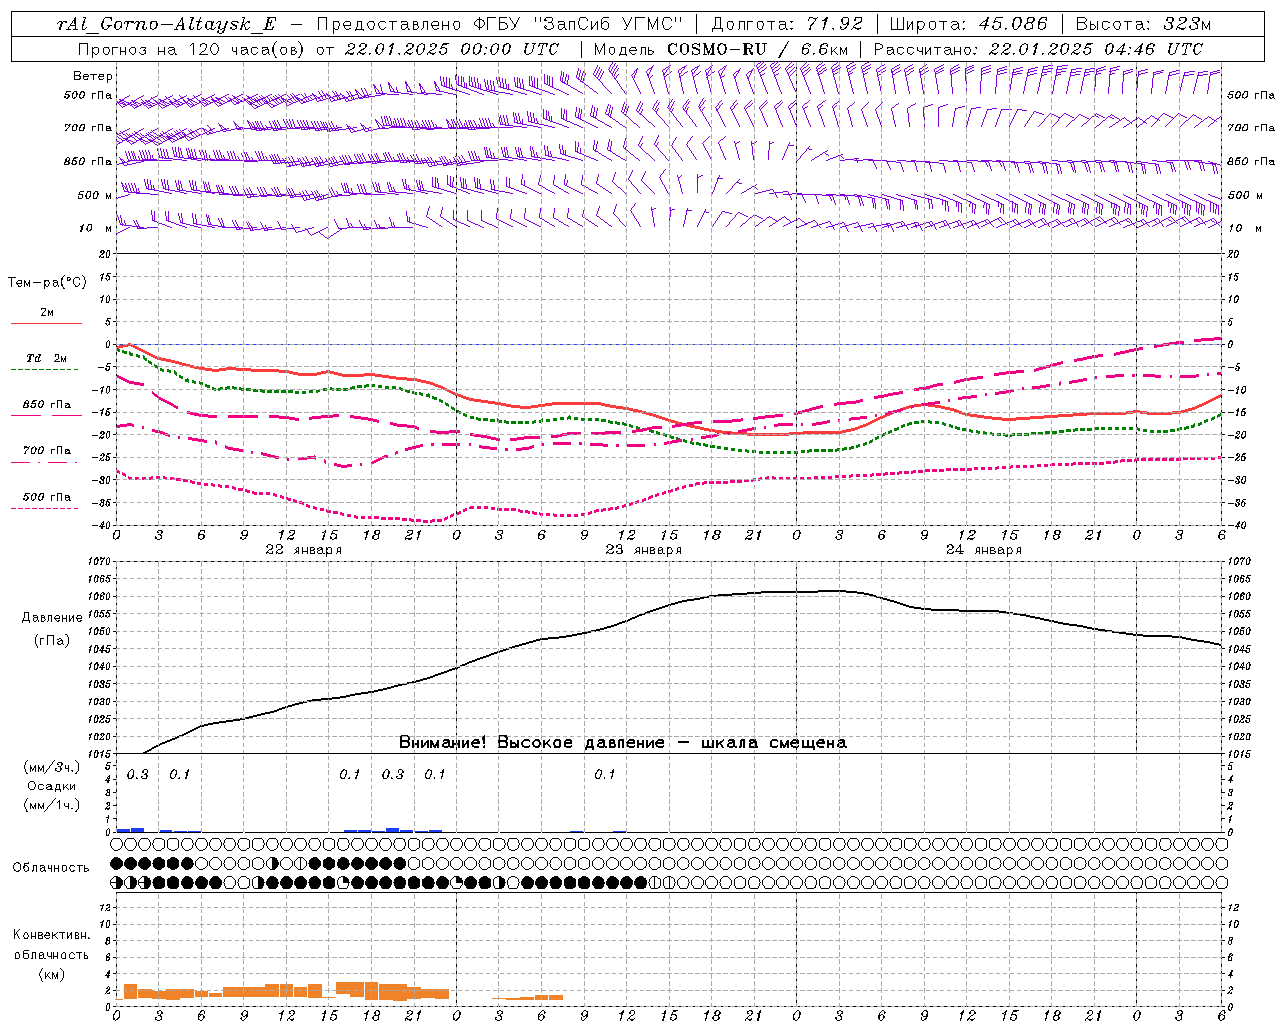Click the Внимание! Высокое давление warning text

pyautogui.click(x=622, y=743)
